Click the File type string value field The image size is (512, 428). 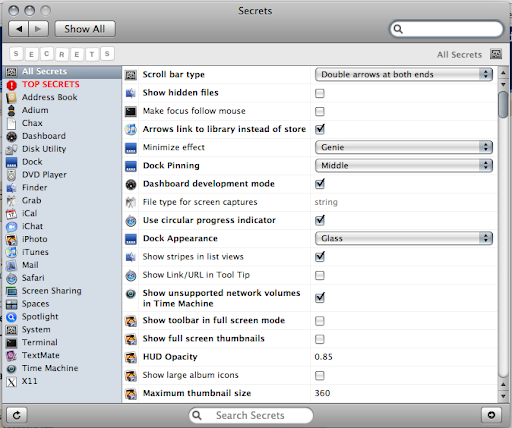tap(326, 202)
